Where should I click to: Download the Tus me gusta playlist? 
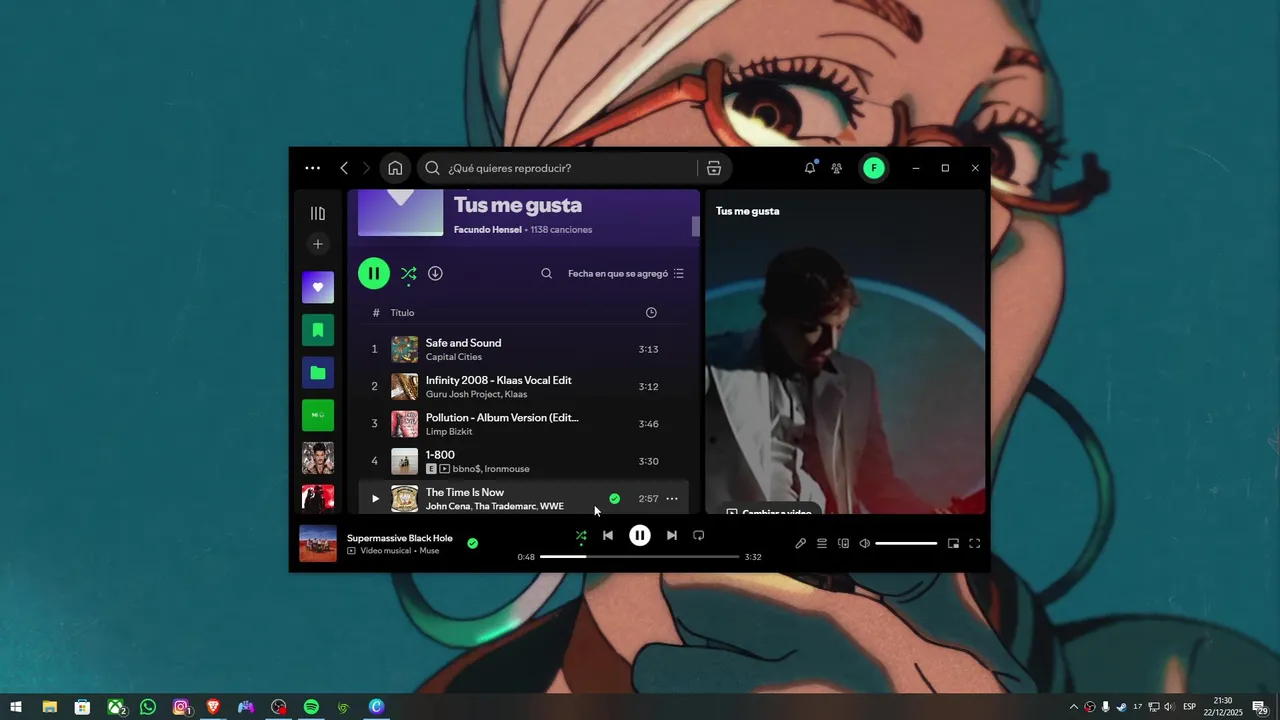(x=435, y=273)
